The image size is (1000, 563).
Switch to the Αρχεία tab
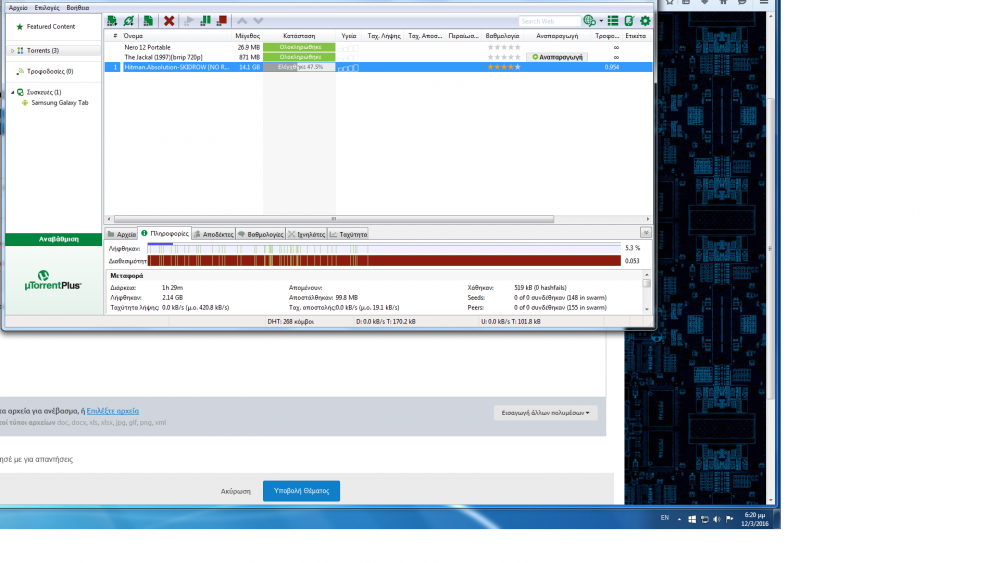click(121, 234)
